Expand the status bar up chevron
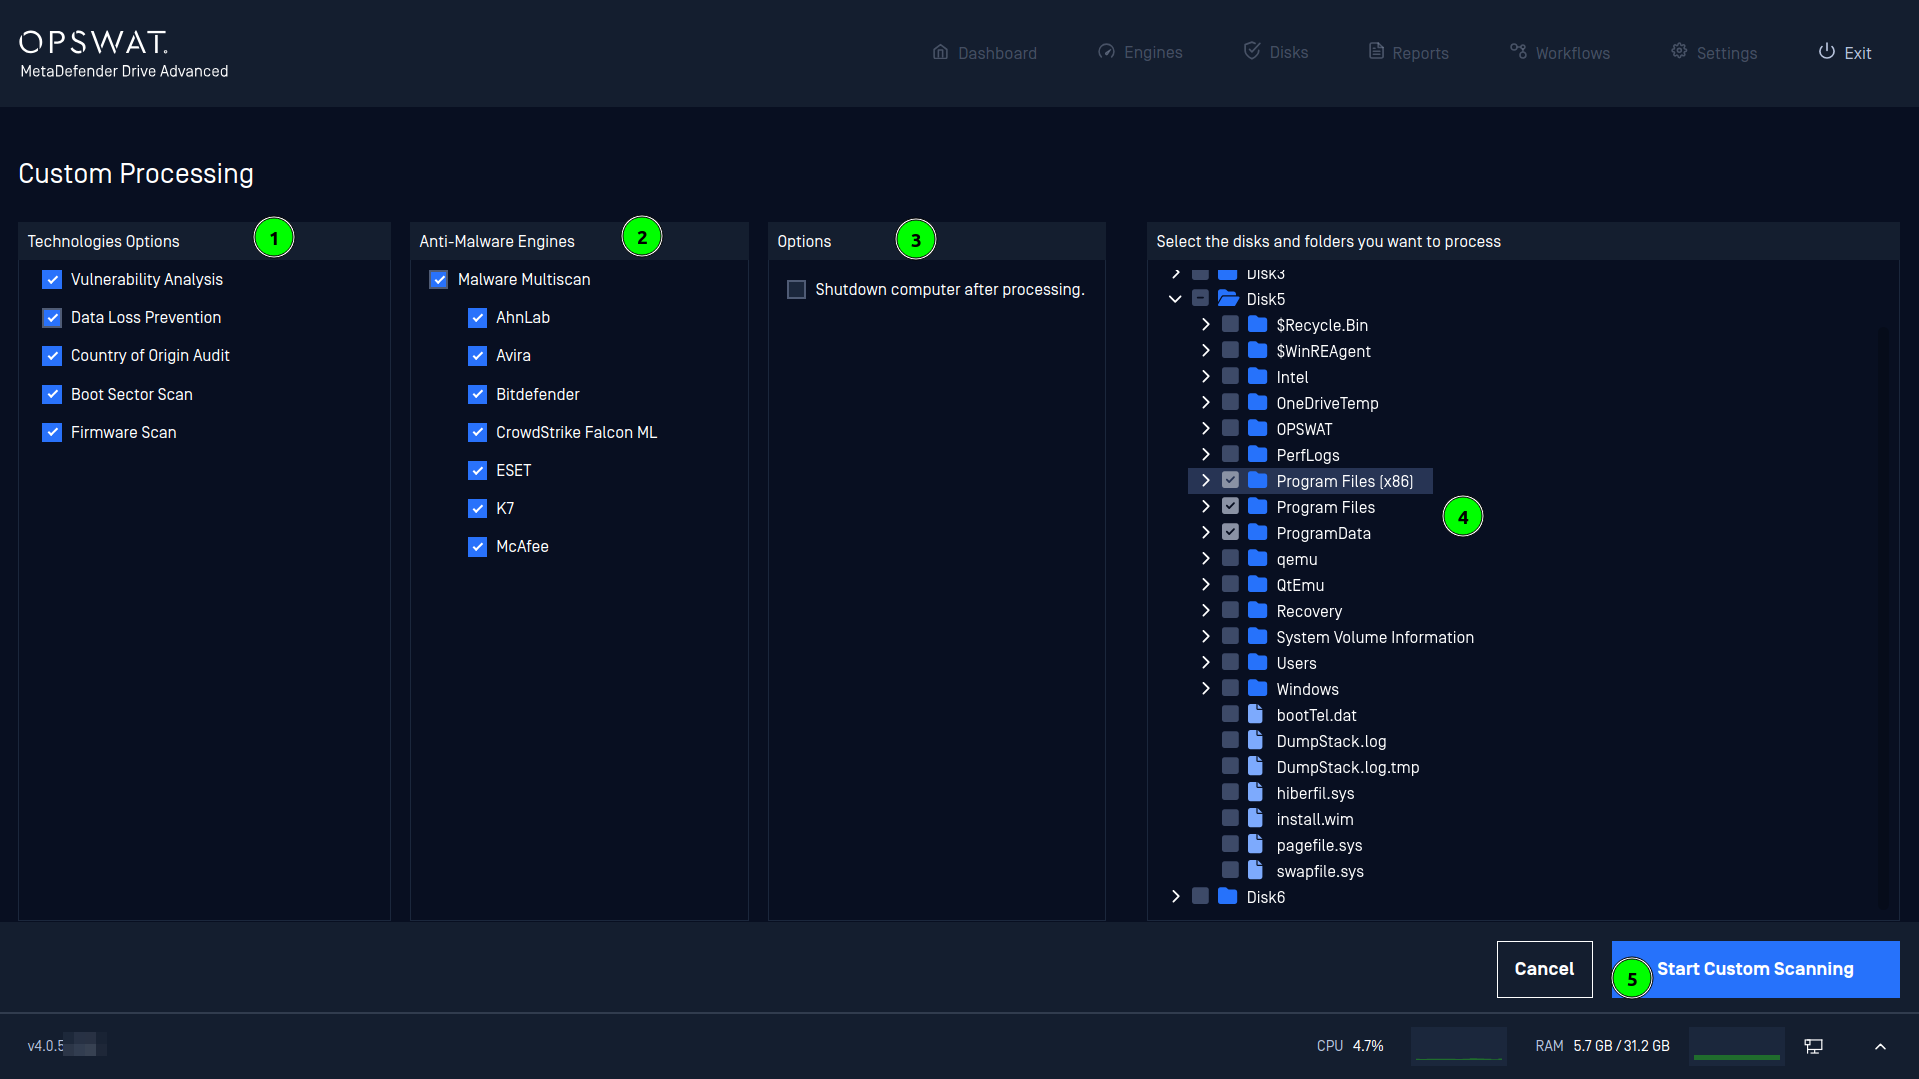The width and height of the screenshot is (1919, 1079). tap(1880, 1046)
